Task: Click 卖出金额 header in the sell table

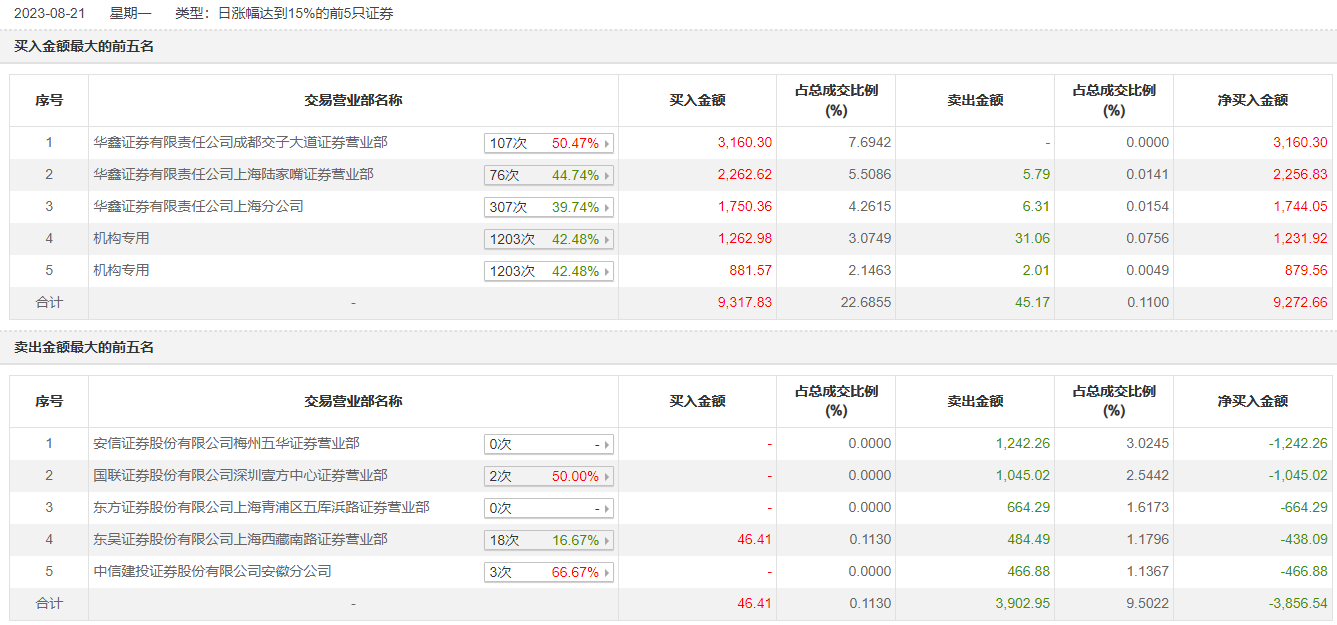Action: point(975,401)
